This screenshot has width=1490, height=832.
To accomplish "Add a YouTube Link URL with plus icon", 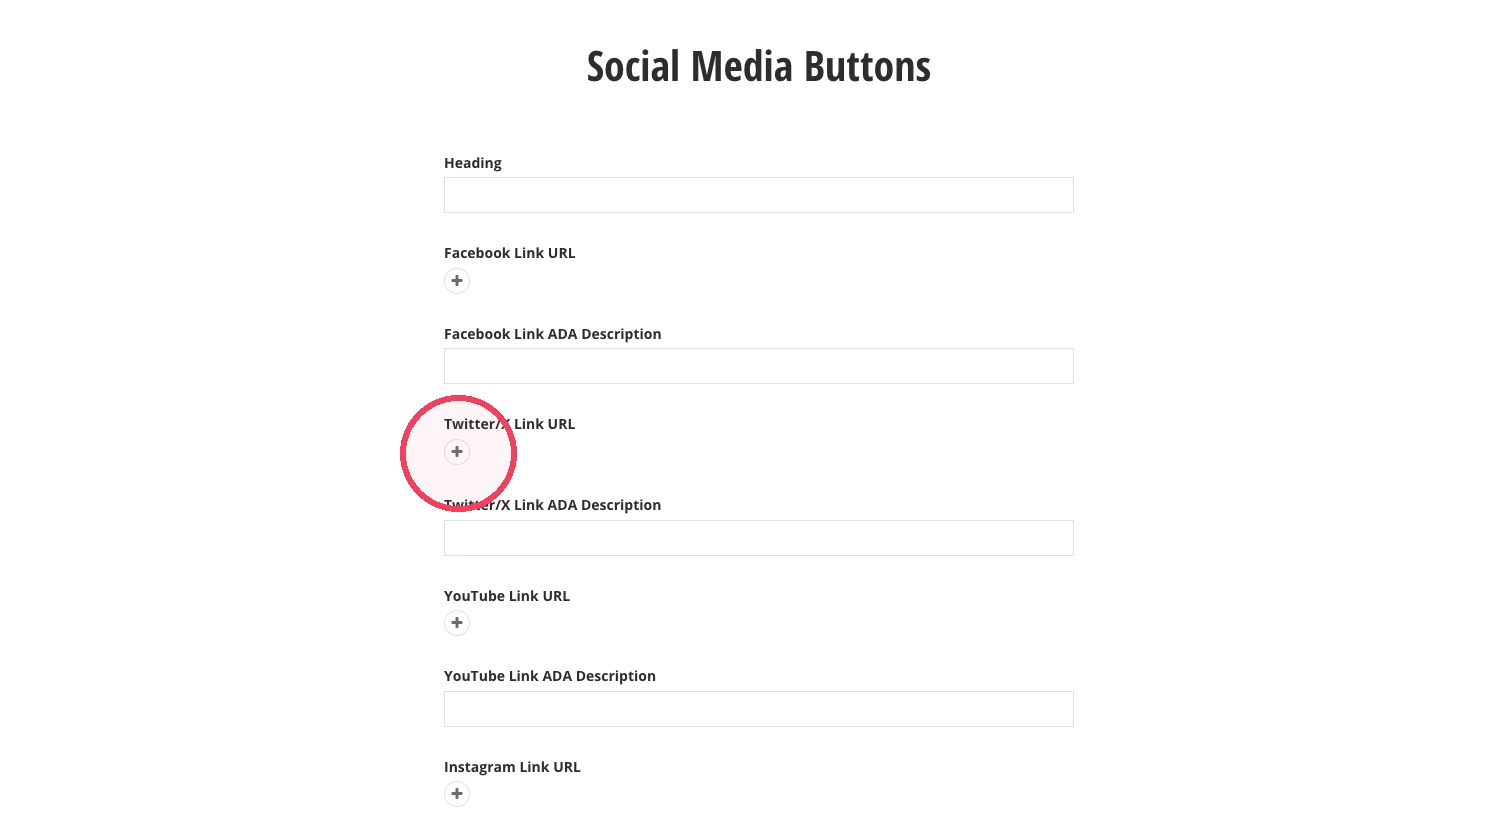I will (457, 623).
